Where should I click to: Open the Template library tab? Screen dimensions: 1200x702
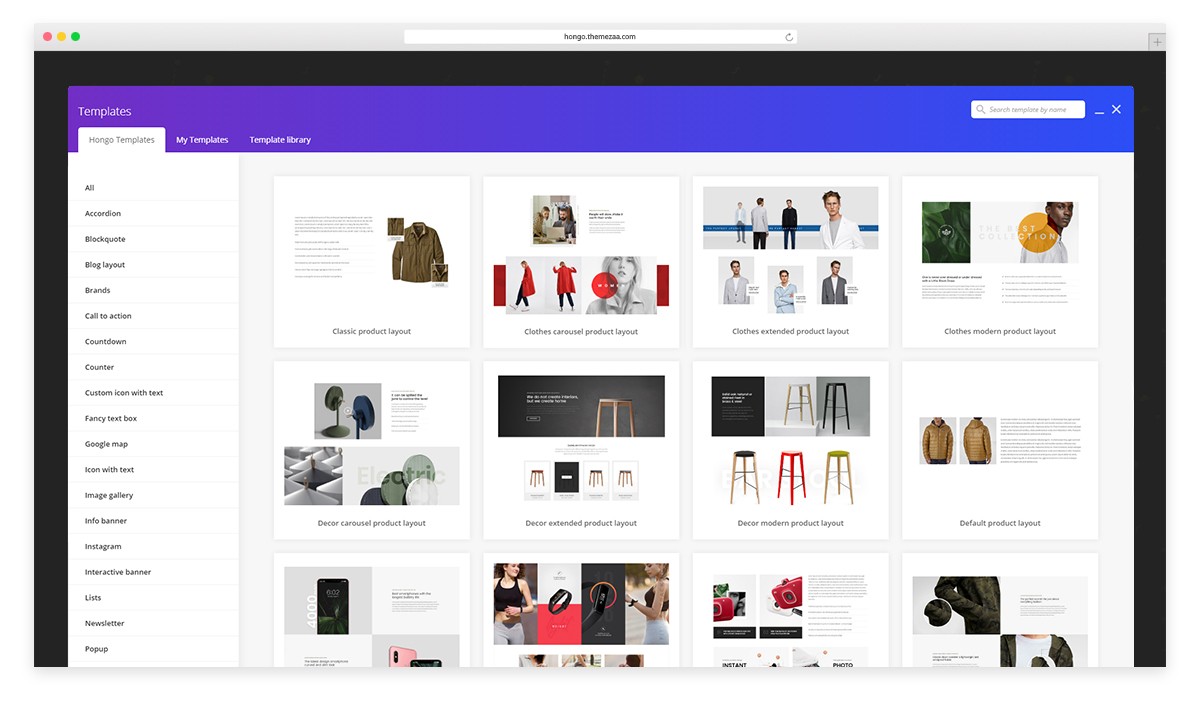280,140
